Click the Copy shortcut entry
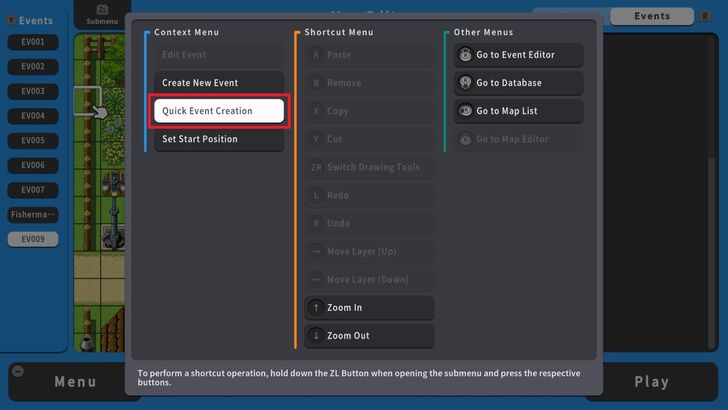This screenshot has height=410, width=728. tap(369, 111)
